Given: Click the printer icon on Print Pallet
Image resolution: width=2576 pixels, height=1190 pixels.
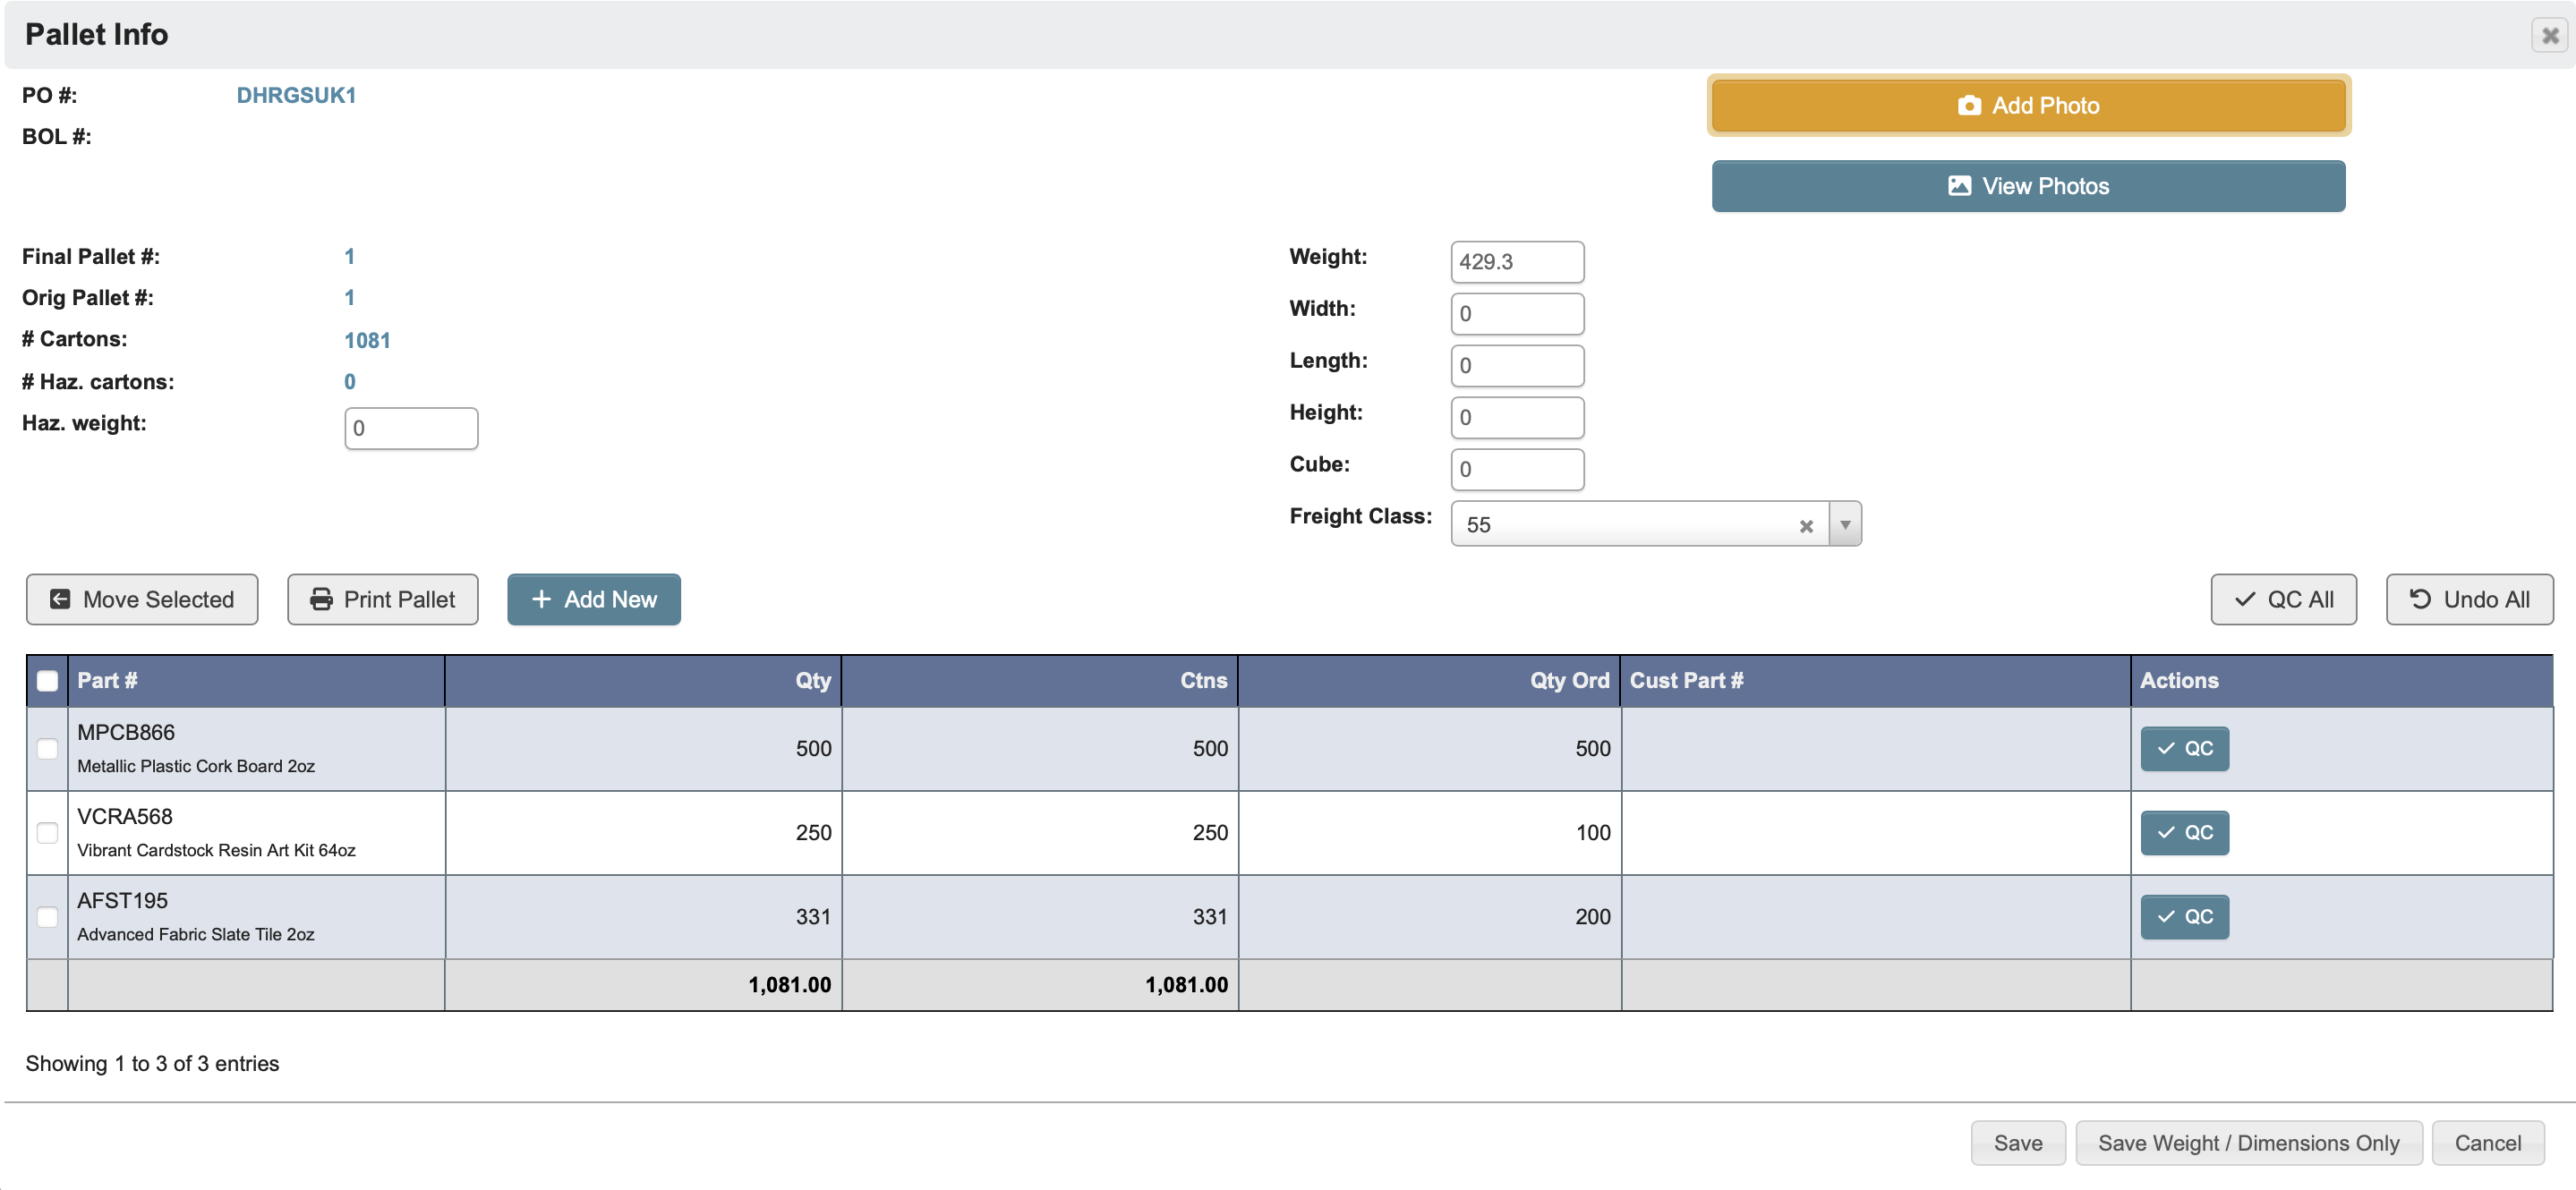Looking at the screenshot, I should pos(321,599).
